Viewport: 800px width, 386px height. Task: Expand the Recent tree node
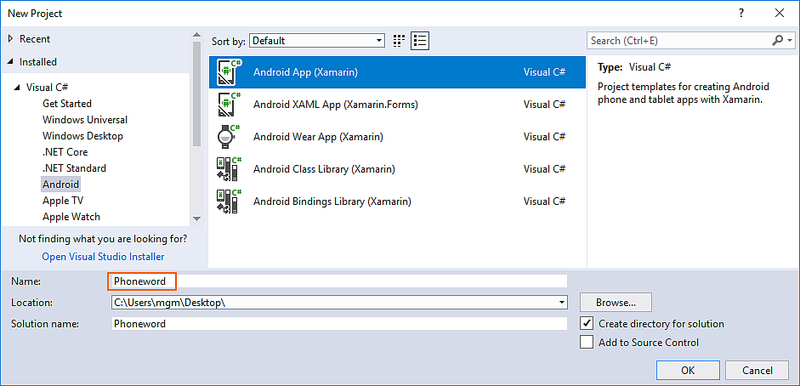coord(10,39)
